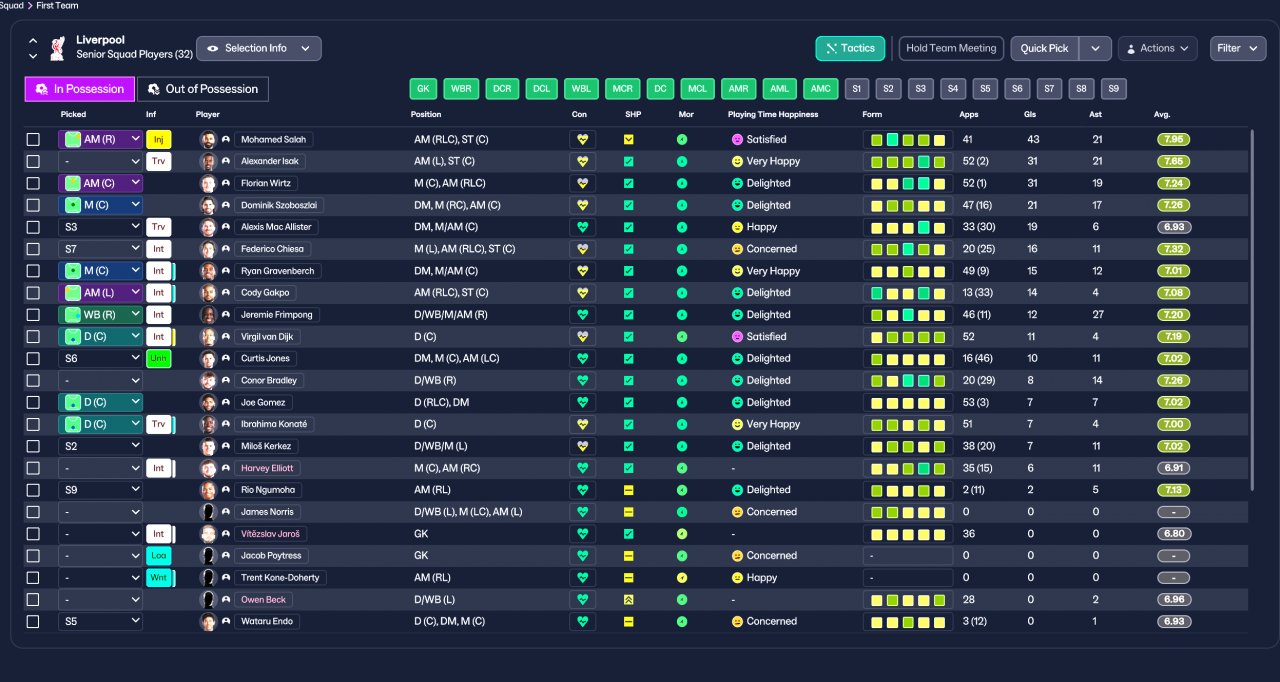Open Jeremie Frimpong's WB (R) picked dropdown
The width and height of the screenshot is (1280, 682).
101,315
